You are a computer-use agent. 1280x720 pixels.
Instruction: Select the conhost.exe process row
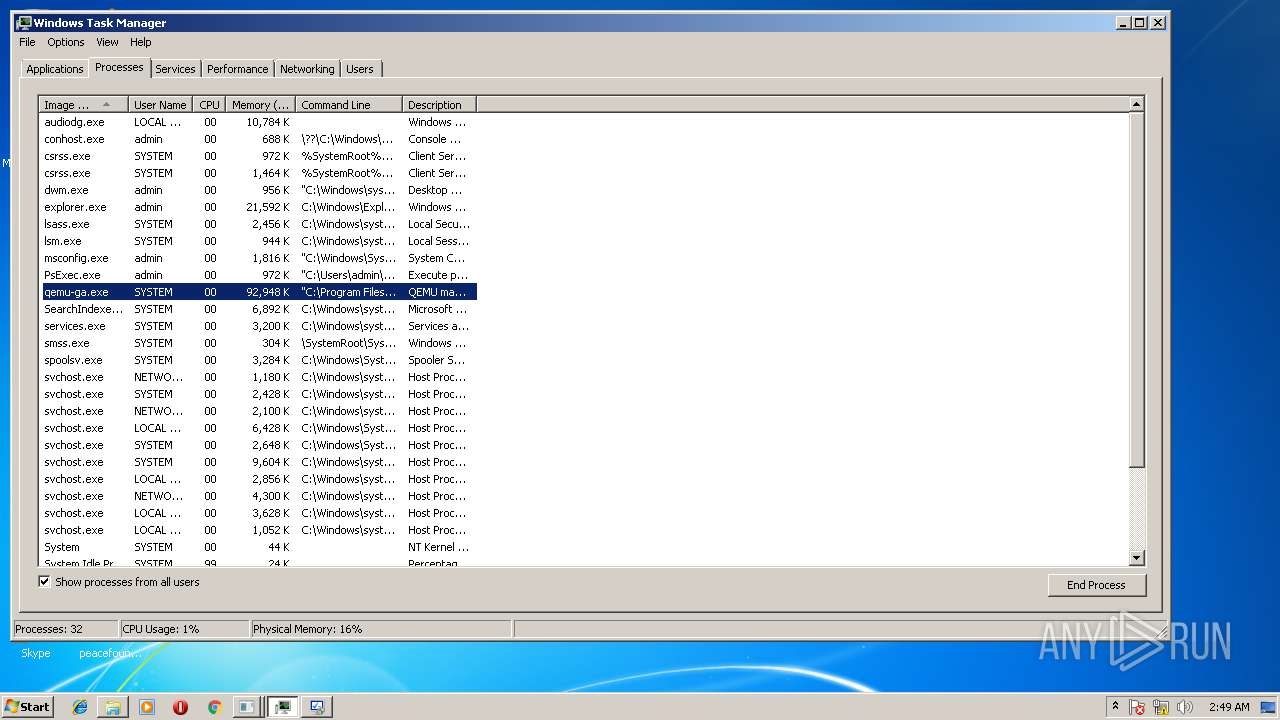point(258,139)
